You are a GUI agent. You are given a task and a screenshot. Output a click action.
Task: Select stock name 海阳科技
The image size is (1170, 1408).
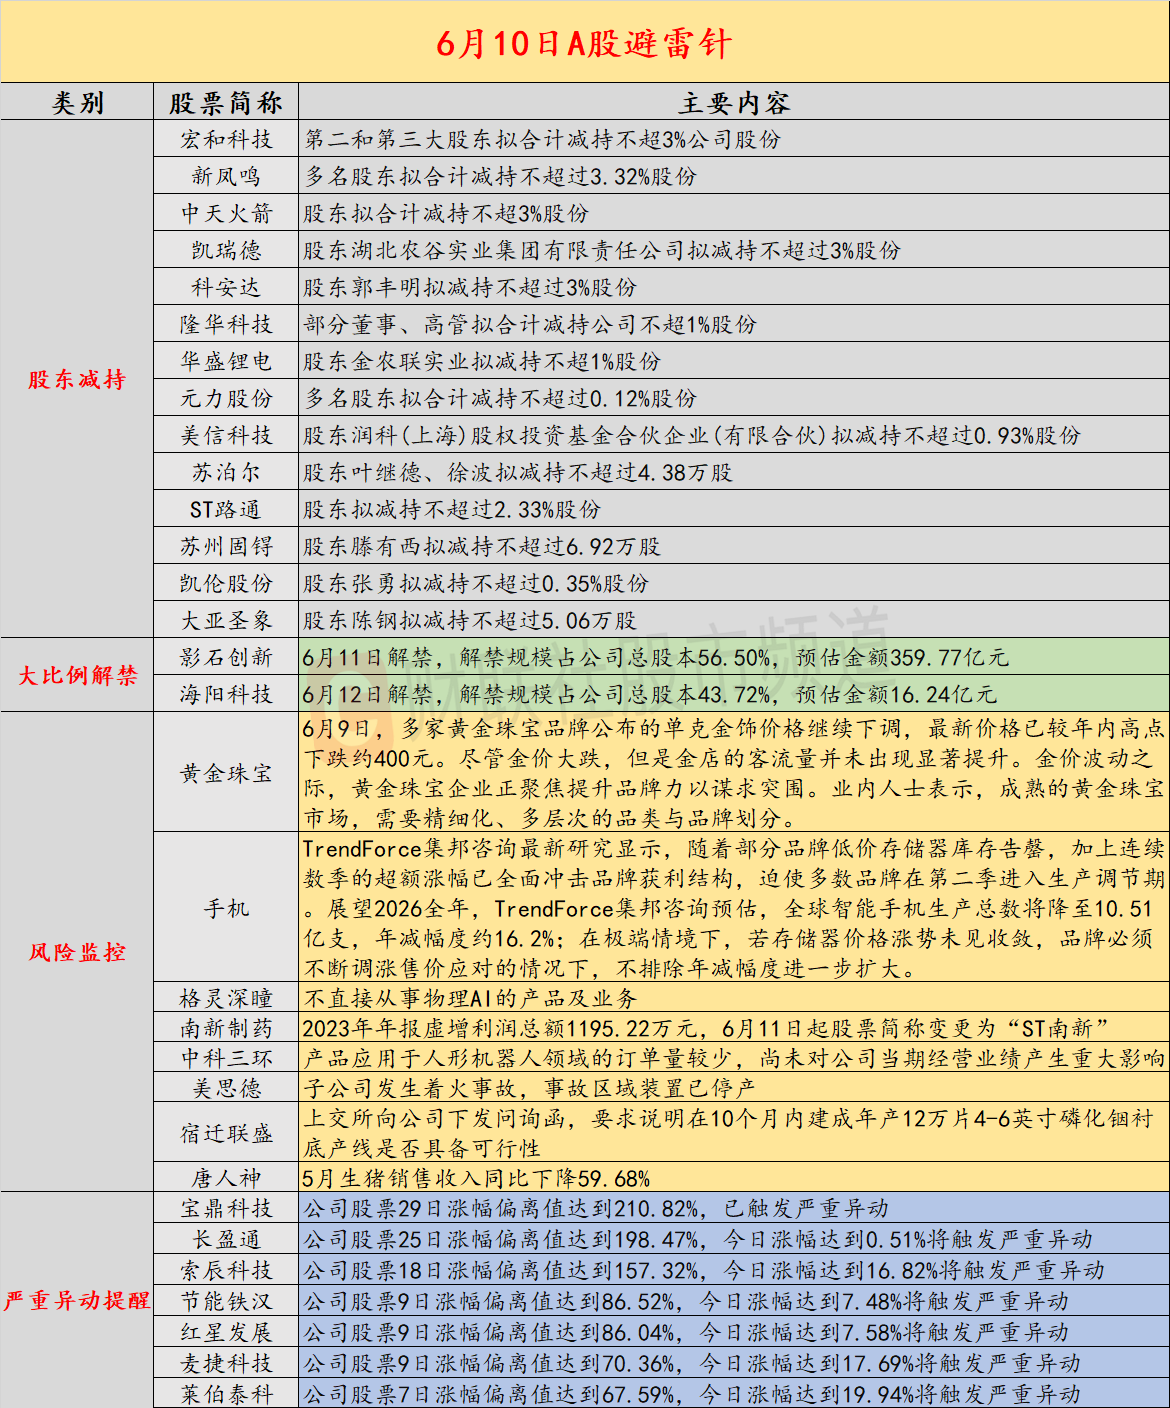click(x=226, y=695)
